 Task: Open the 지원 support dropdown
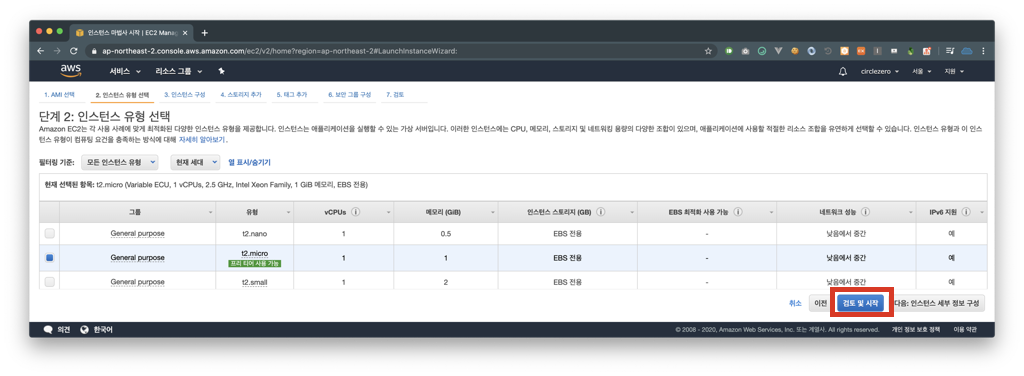[x=954, y=71]
